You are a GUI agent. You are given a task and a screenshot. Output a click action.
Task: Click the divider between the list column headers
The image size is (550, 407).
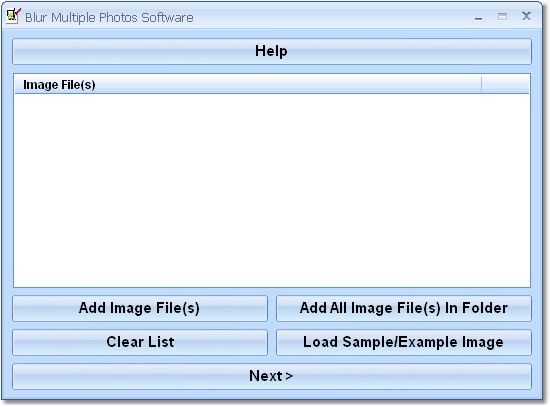[x=482, y=85]
